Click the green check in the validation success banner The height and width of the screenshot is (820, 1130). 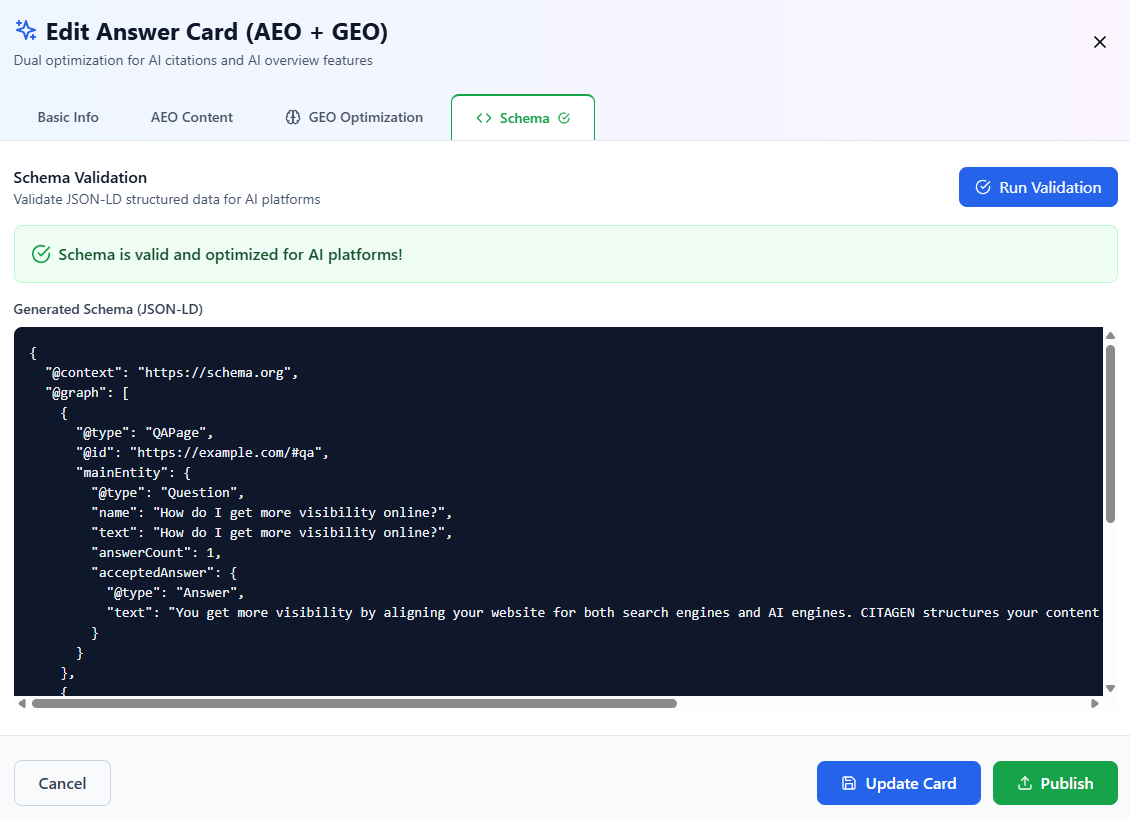pos(41,254)
